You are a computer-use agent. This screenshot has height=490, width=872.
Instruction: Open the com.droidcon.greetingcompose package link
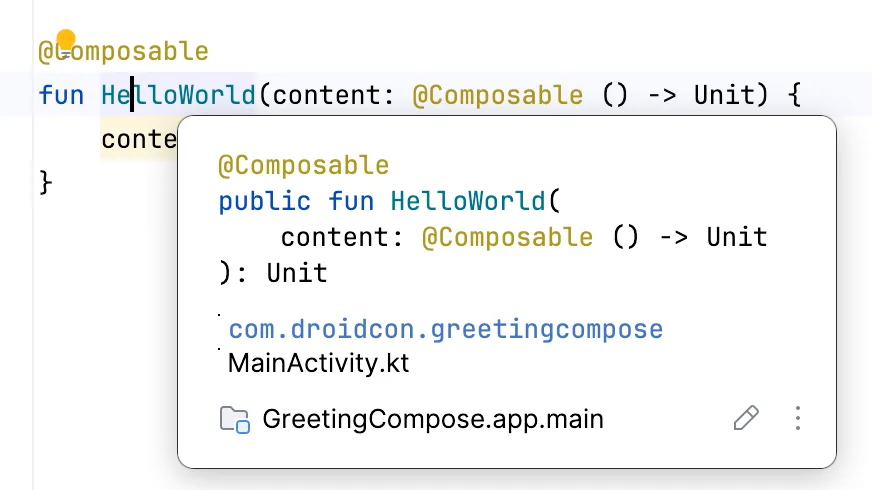tap(445, 330)
